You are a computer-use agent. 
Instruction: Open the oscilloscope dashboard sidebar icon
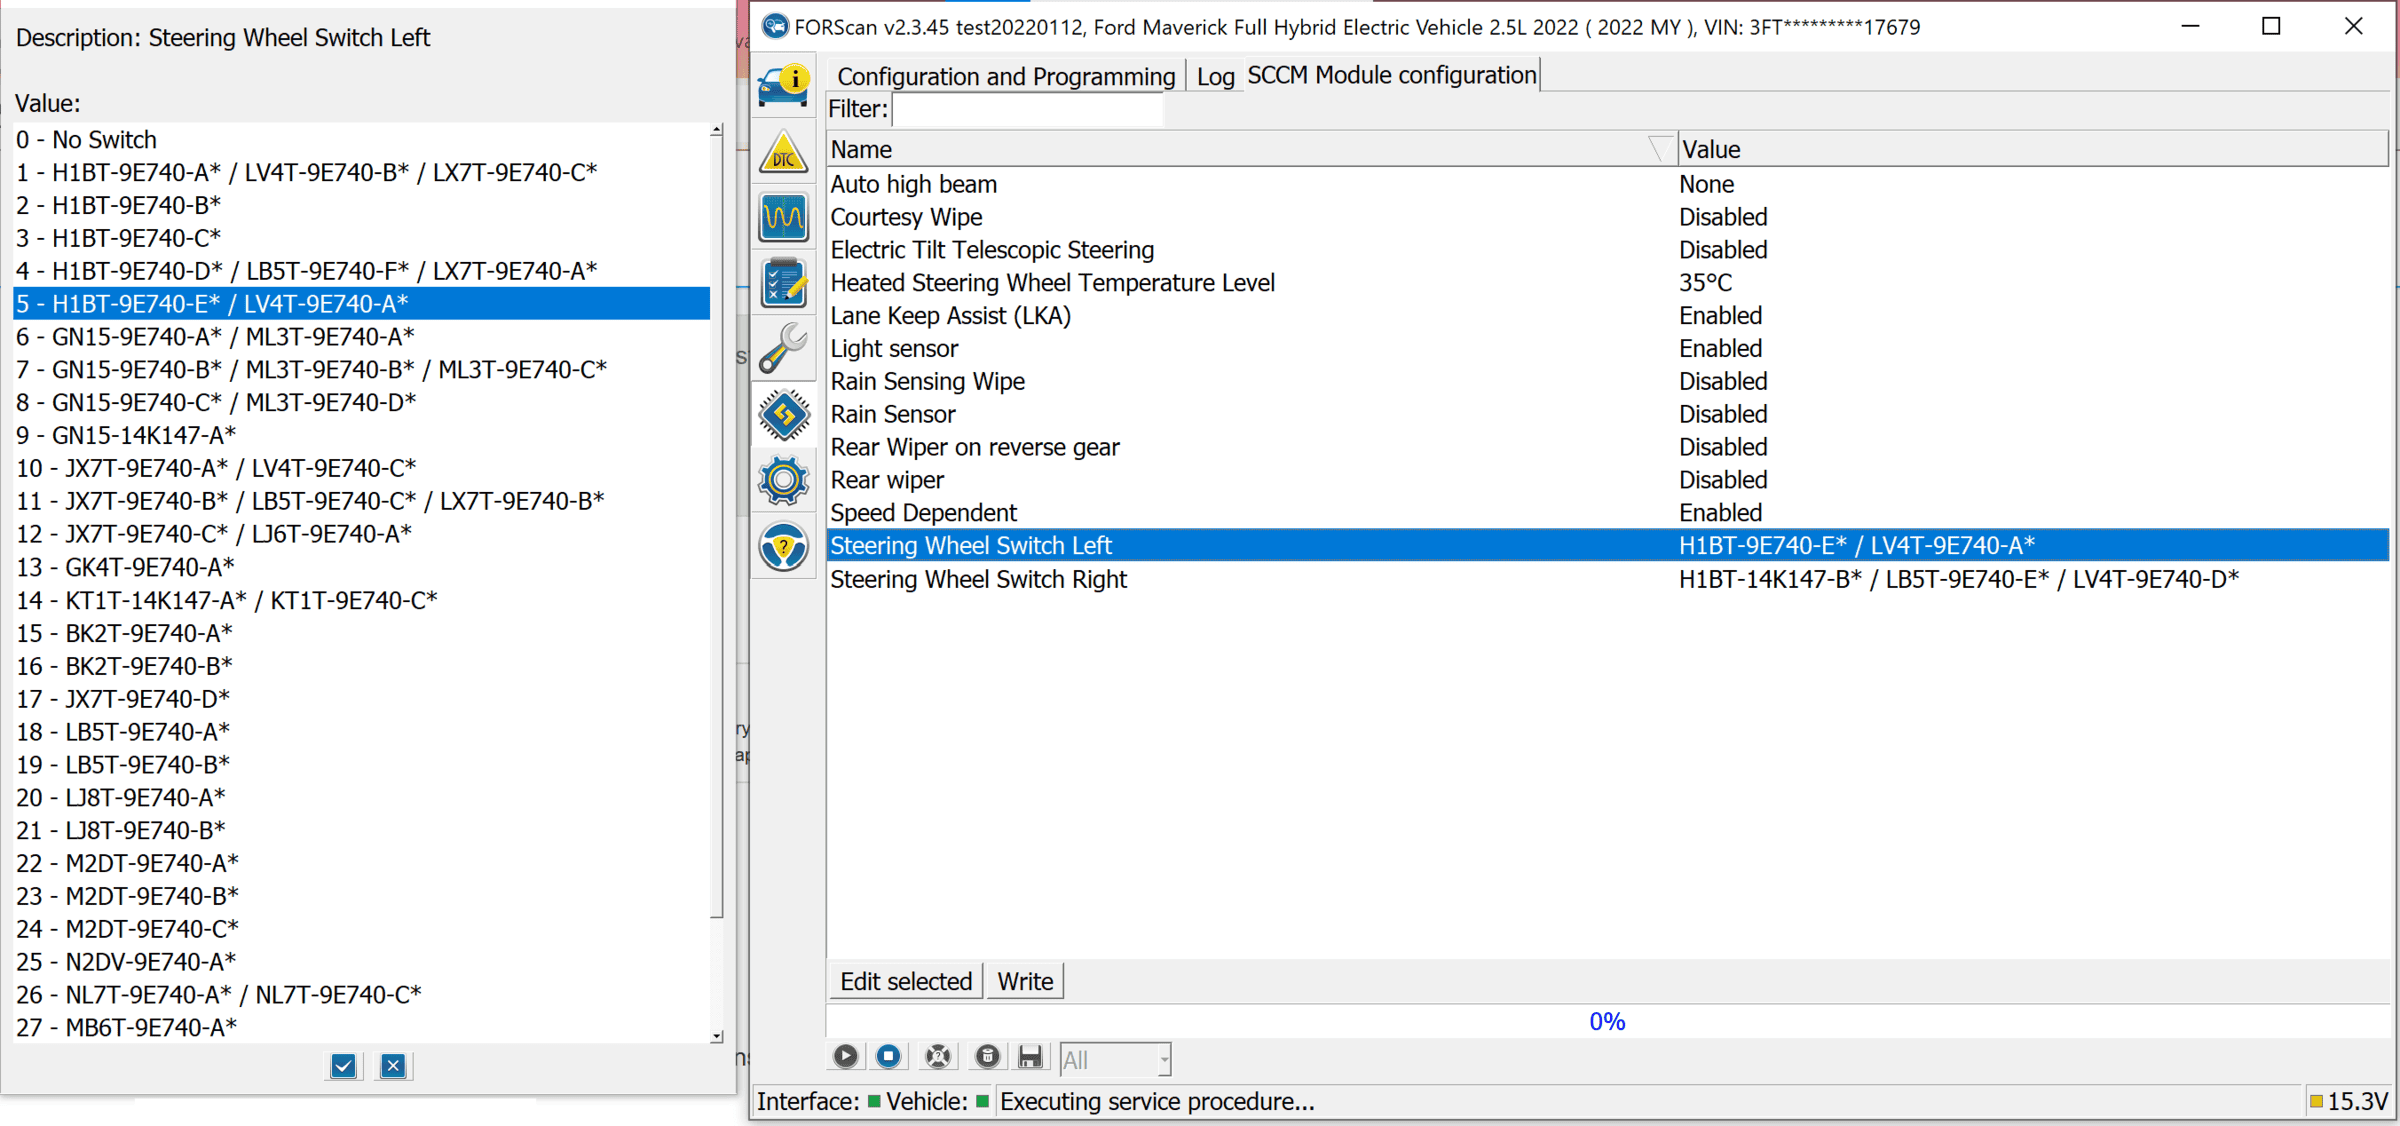click(x=784, y=217)
